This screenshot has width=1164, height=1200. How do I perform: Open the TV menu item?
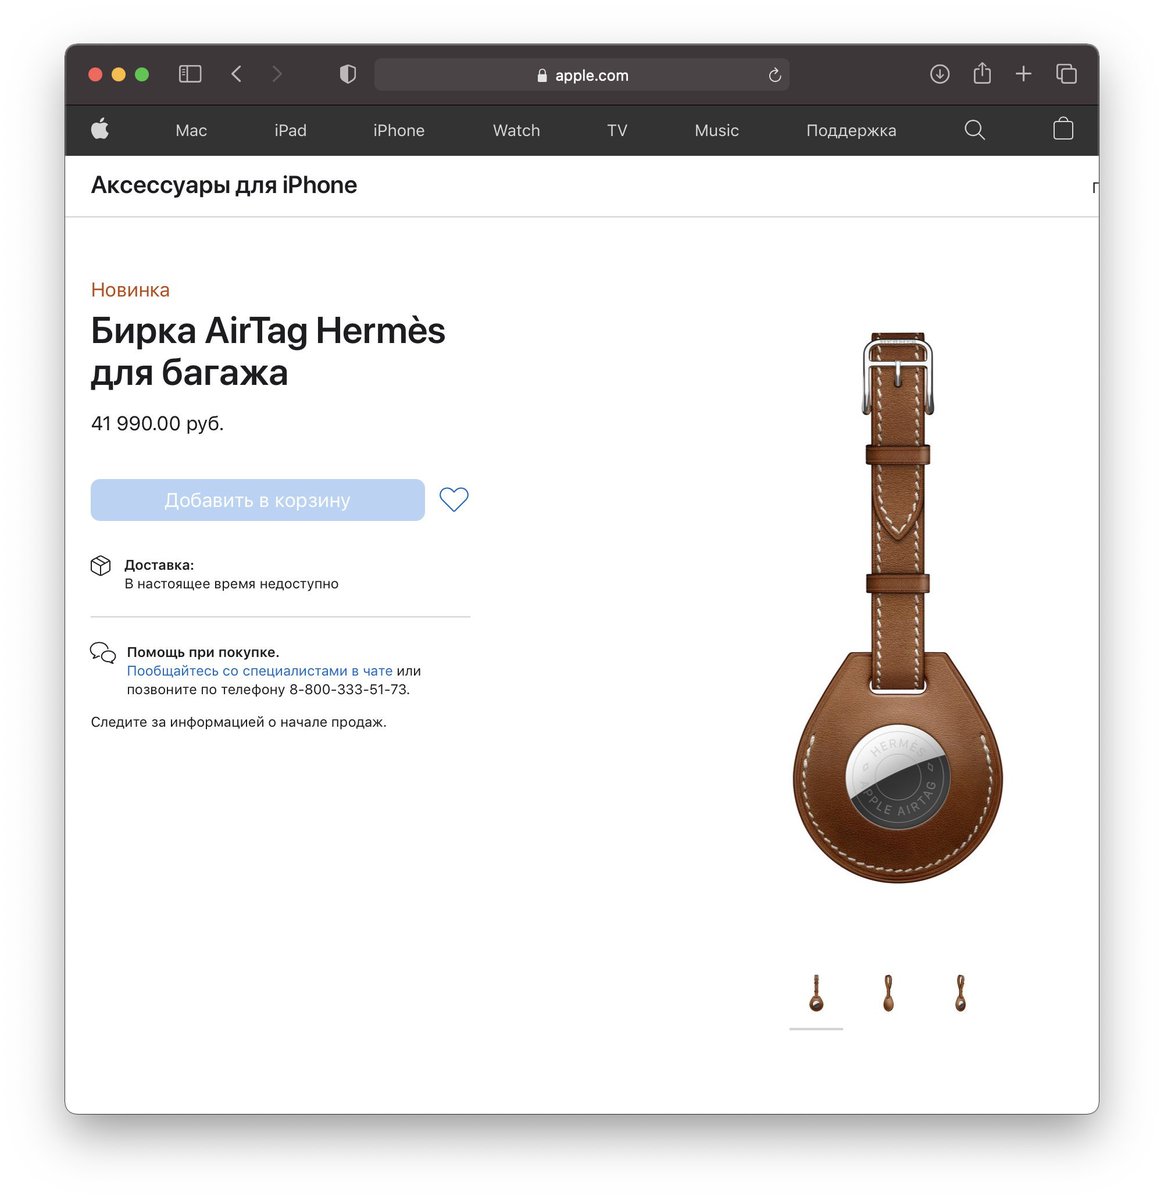pyautogui.click(x=617, y=130)
